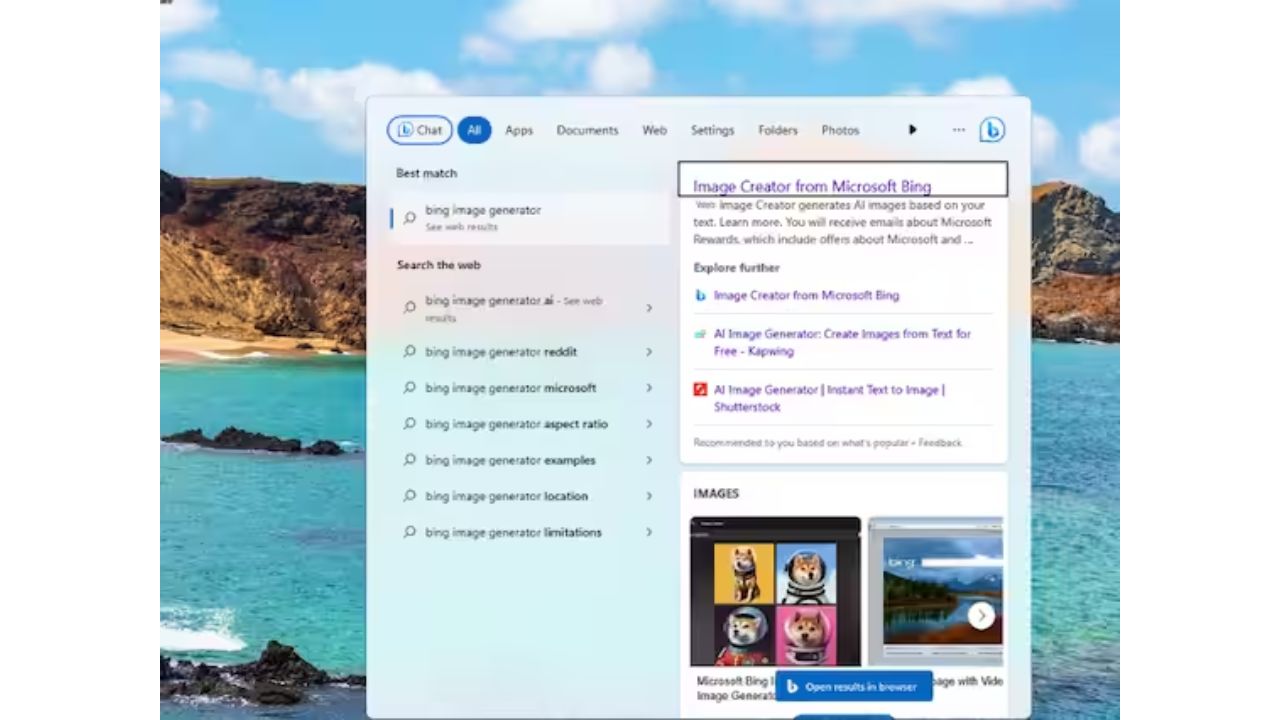This screenshot has height=720, width=1280.
Task: Expand the 'bing image generator reddit' suggestion
Action: coord(649,352)
